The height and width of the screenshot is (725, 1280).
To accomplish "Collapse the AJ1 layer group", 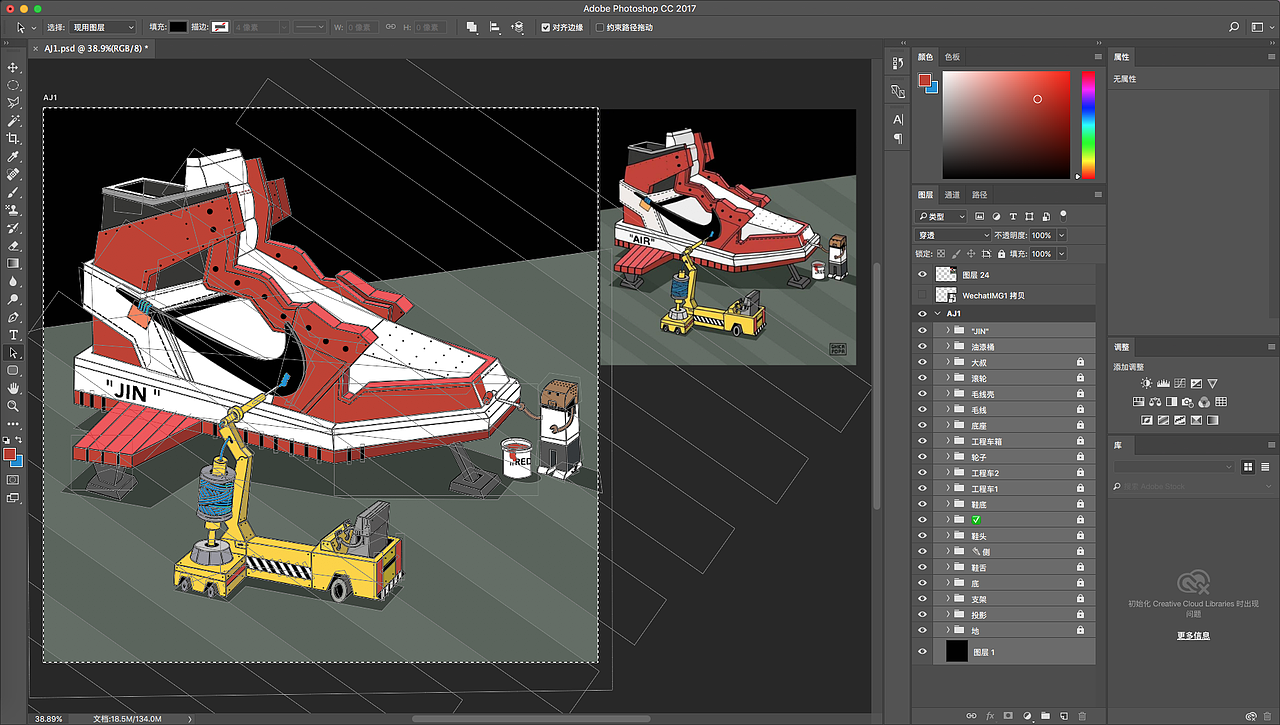I will (x=938, y=314).
